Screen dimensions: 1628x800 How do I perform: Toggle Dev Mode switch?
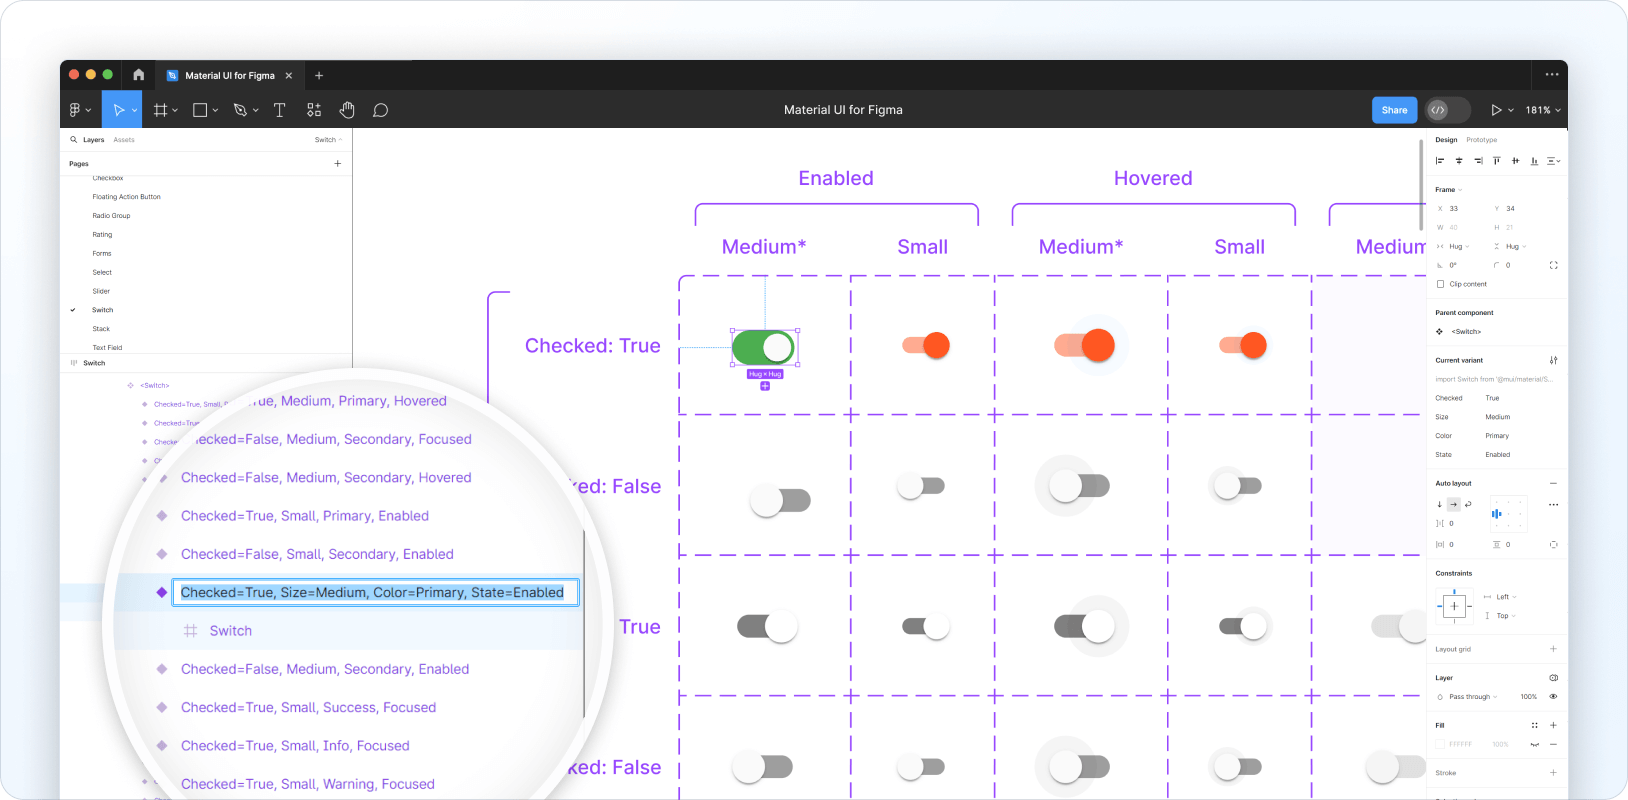(1447, 110)
